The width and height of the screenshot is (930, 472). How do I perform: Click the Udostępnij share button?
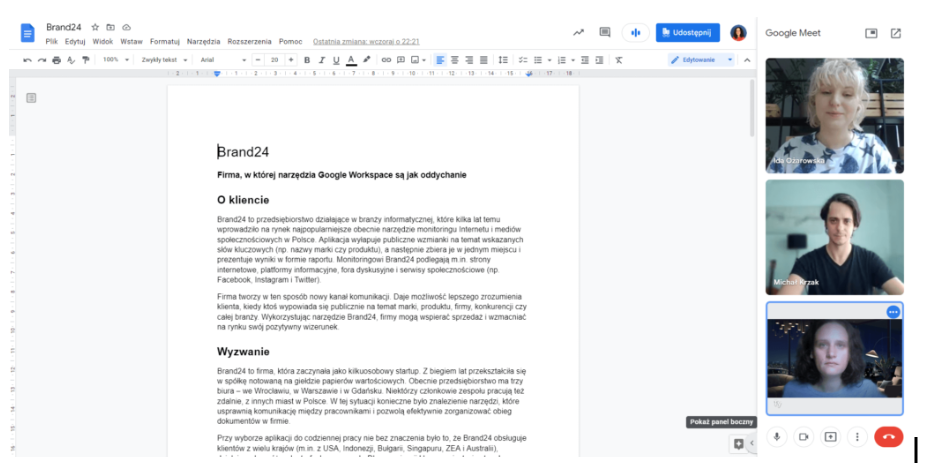click(x=687, y=33)
